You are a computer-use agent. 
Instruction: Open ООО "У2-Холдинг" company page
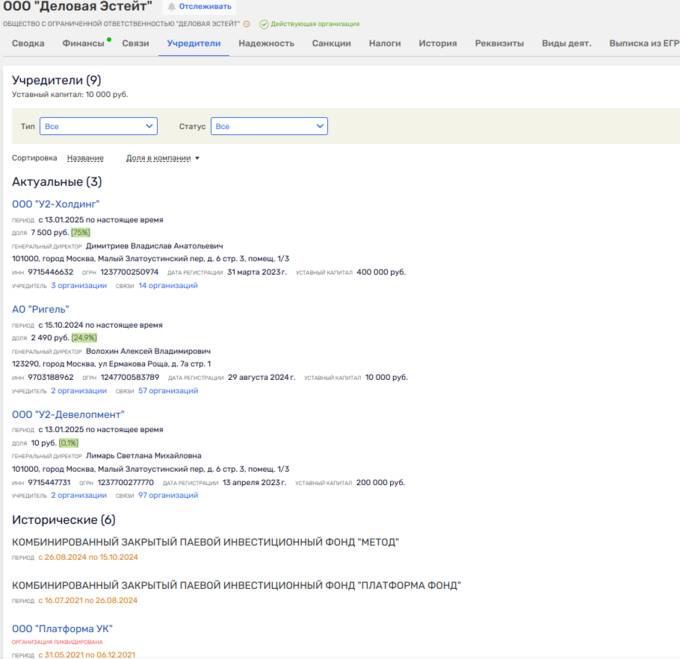[x=56, y=204]
